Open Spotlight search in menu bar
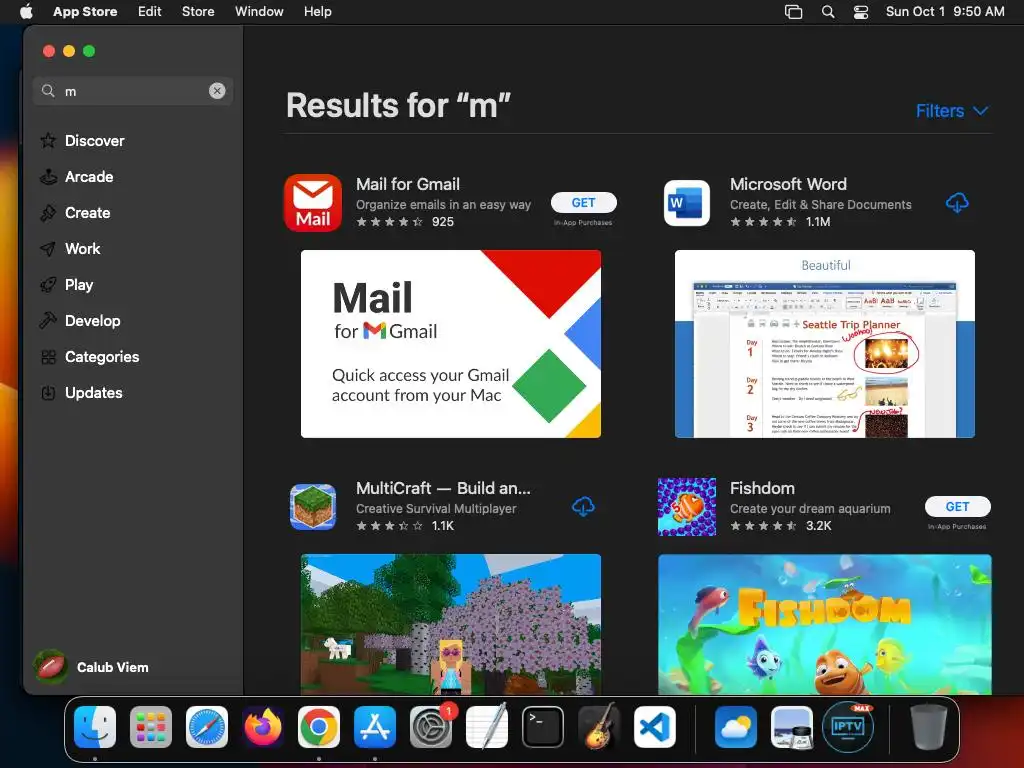 click(x=827, y=12)
